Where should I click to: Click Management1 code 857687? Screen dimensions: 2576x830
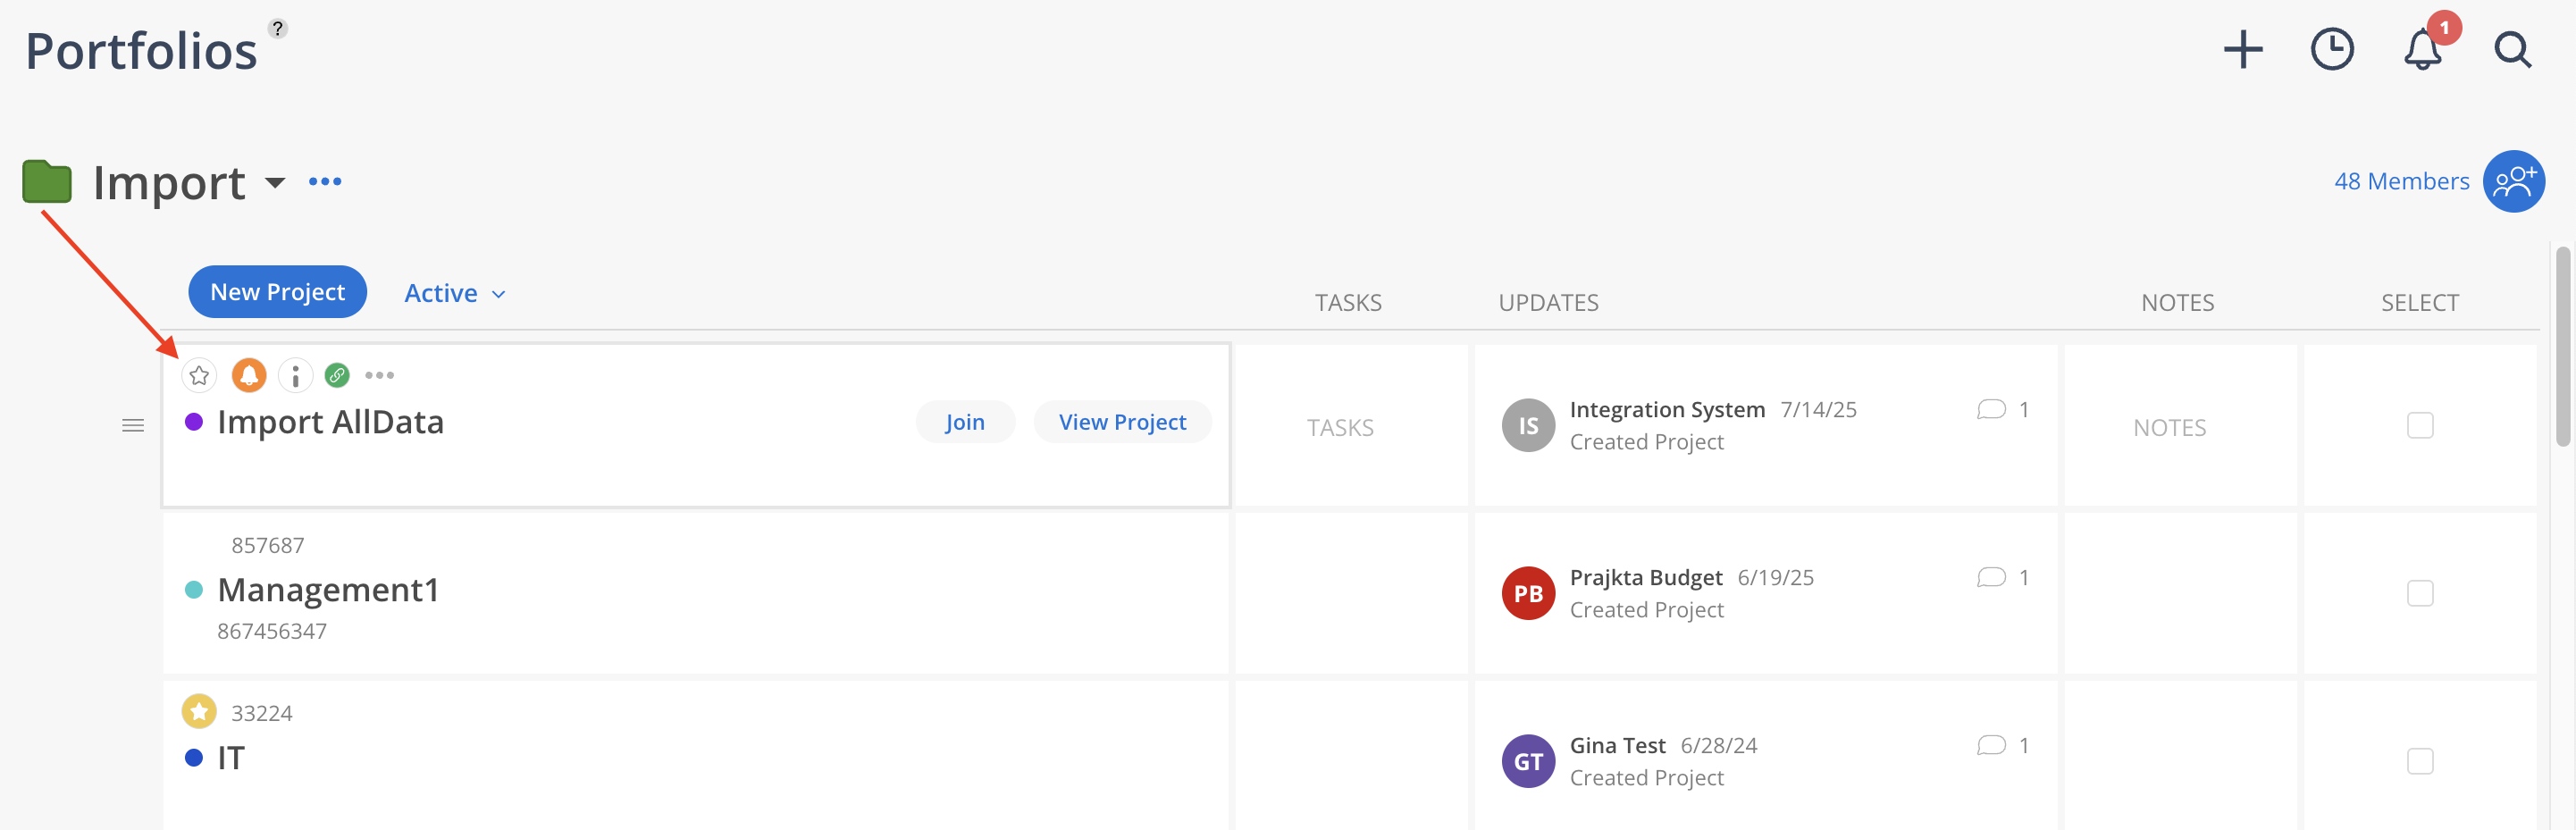[267, 545]
